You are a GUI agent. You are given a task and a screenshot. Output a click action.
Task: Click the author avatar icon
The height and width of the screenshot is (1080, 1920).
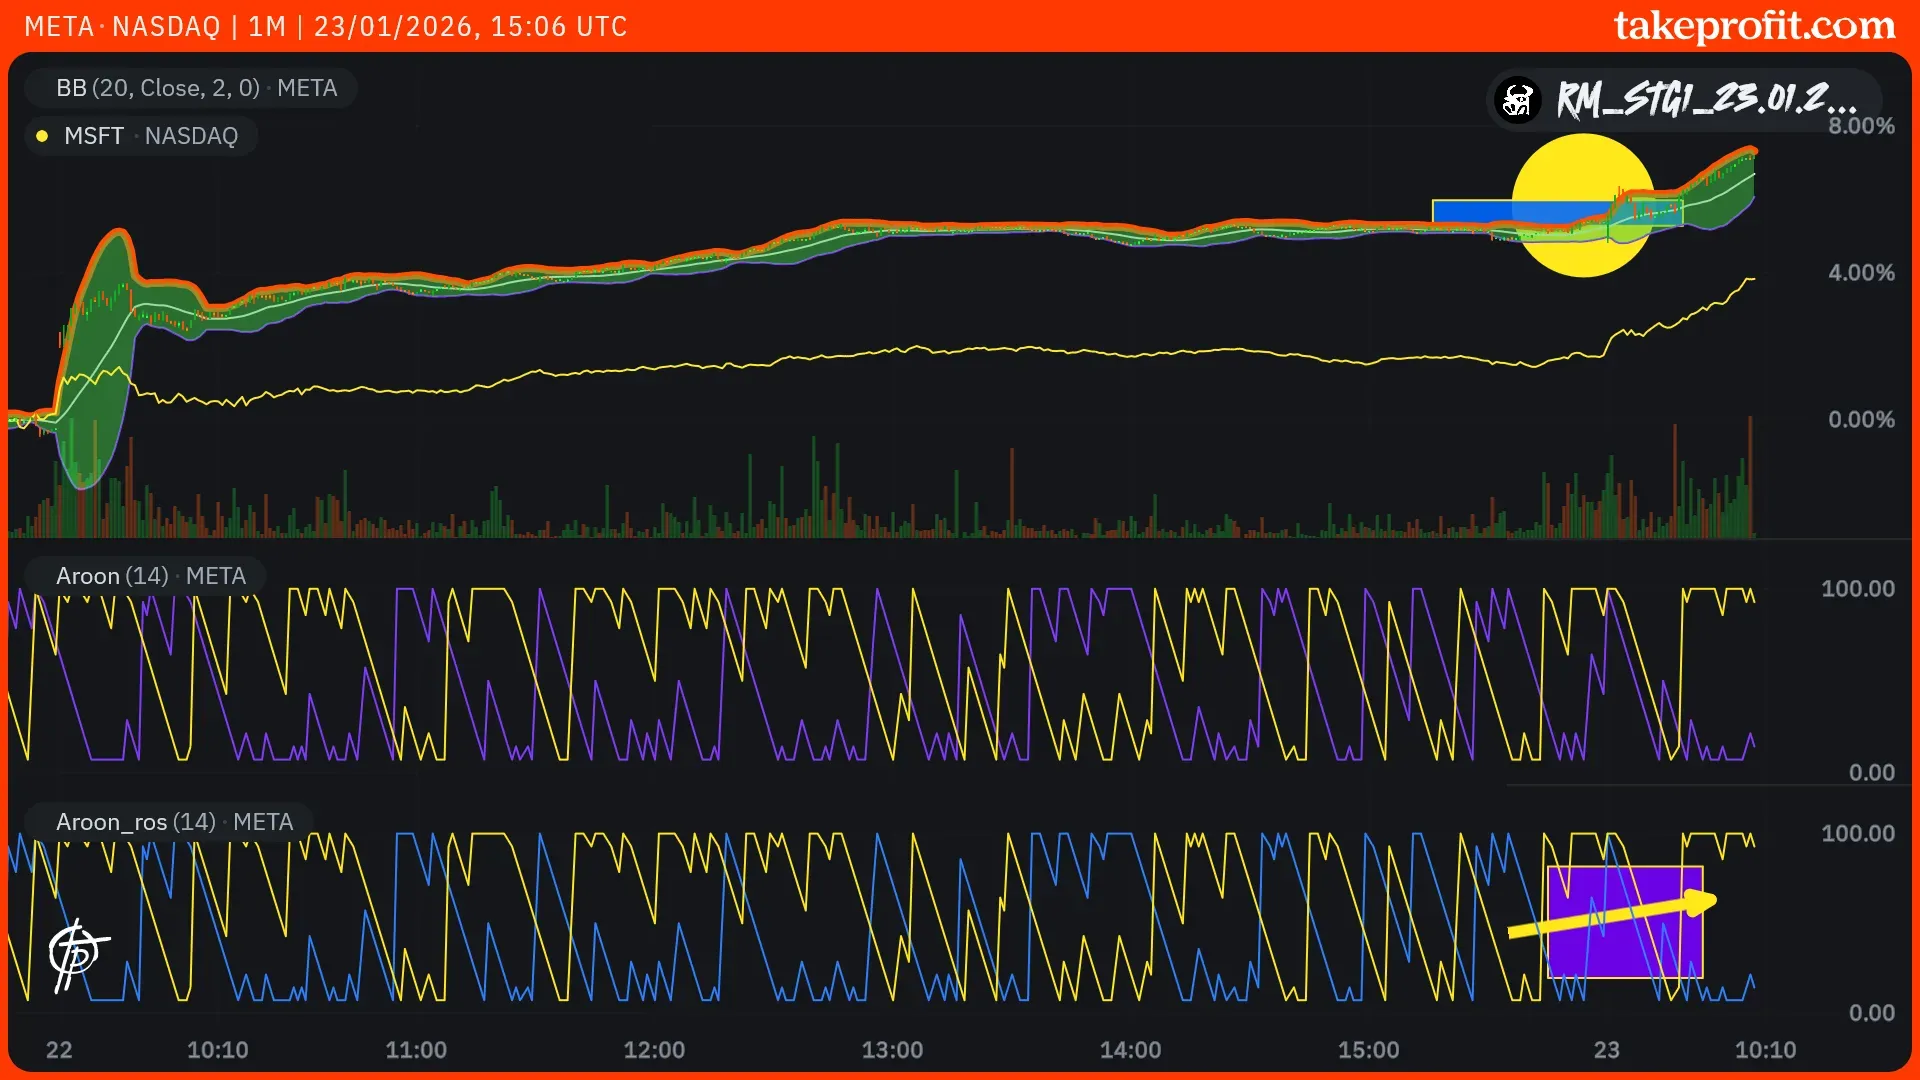[x=1518, y=100]
